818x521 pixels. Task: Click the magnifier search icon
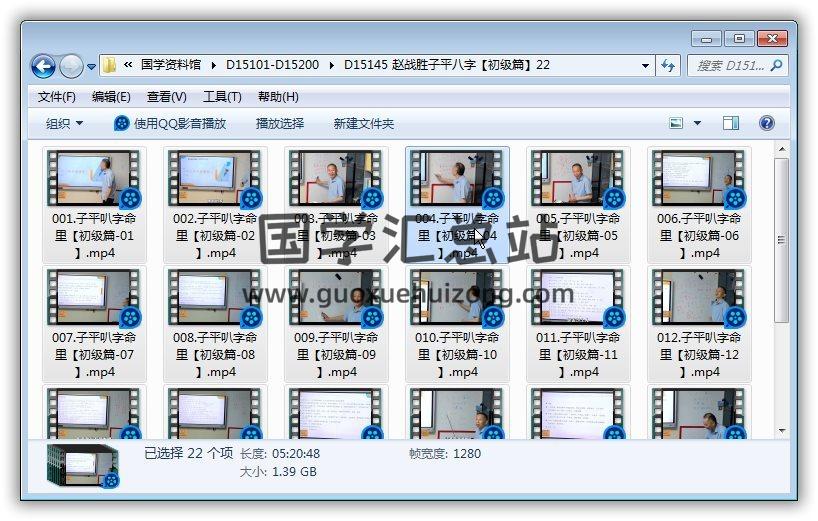tap(776, 65)
